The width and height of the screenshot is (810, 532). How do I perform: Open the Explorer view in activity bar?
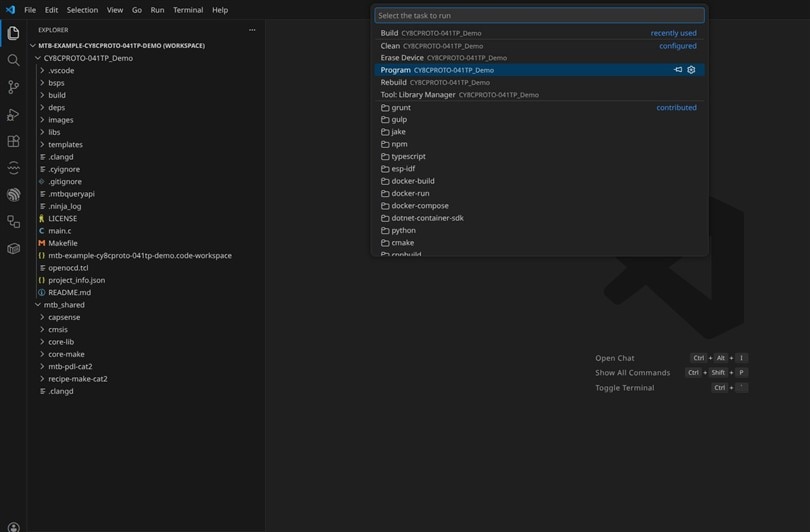pos(13,33)
